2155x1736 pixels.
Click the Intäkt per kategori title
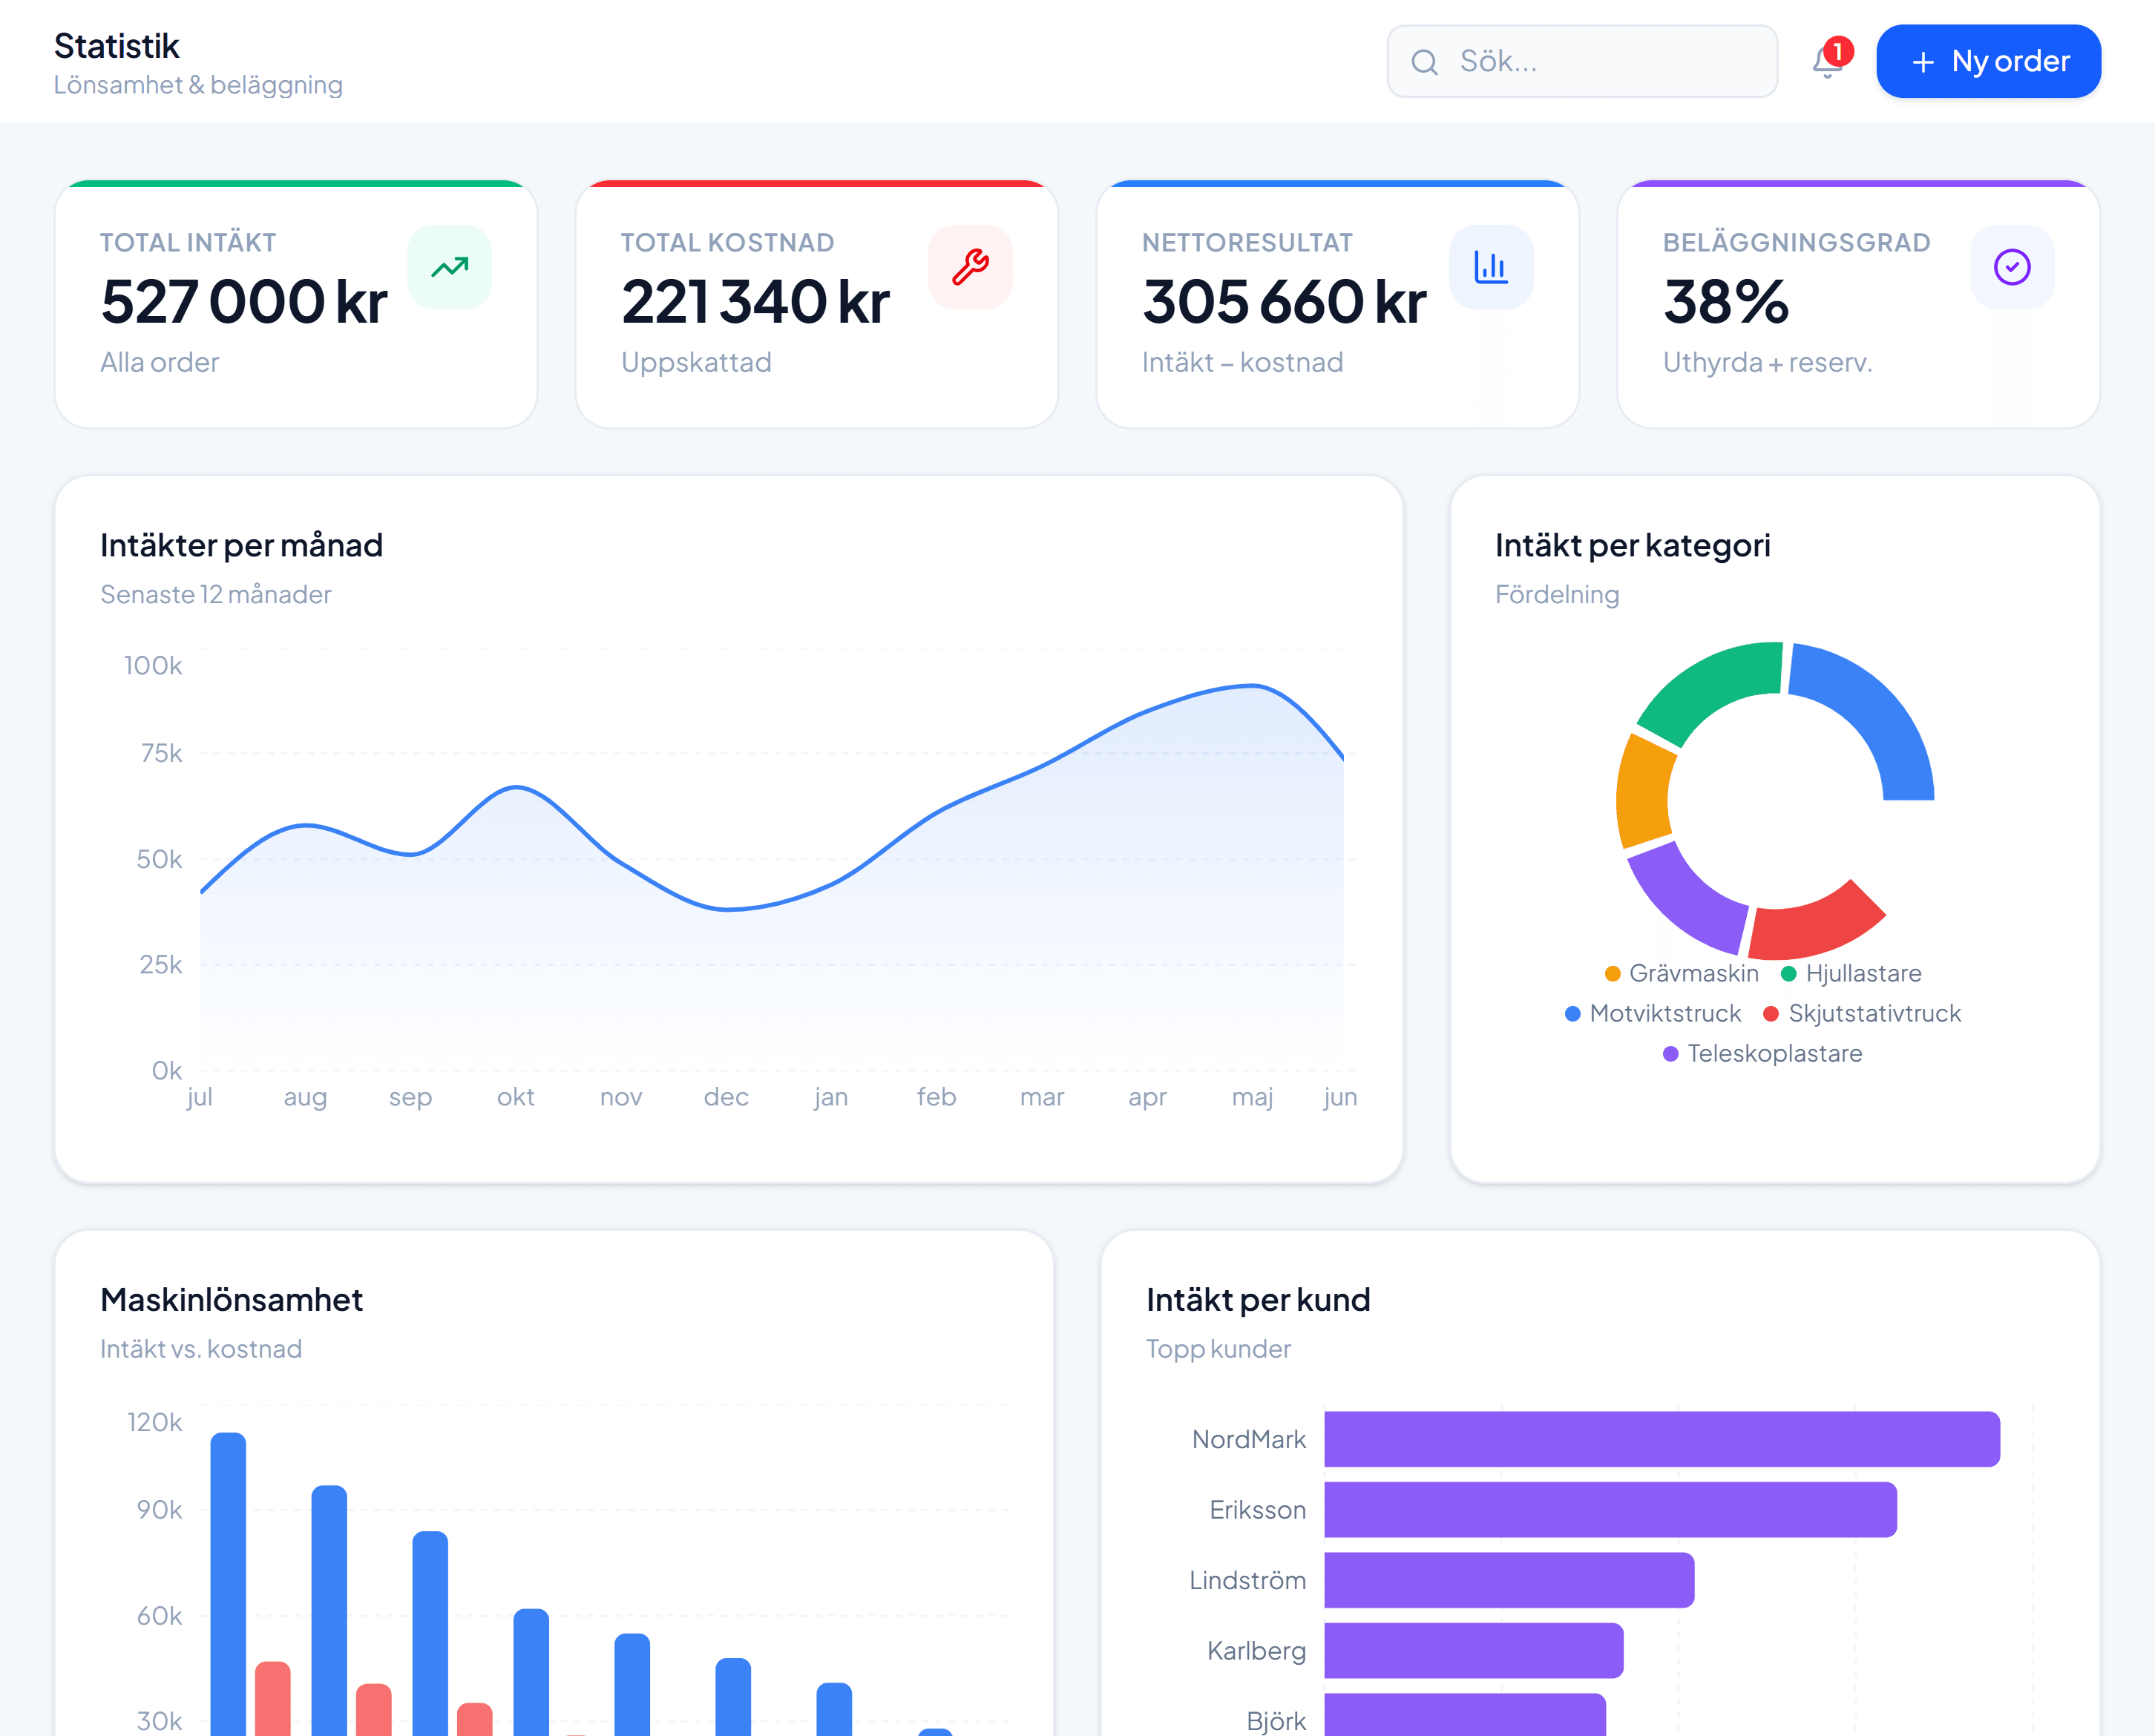(x=1632, y=545)
